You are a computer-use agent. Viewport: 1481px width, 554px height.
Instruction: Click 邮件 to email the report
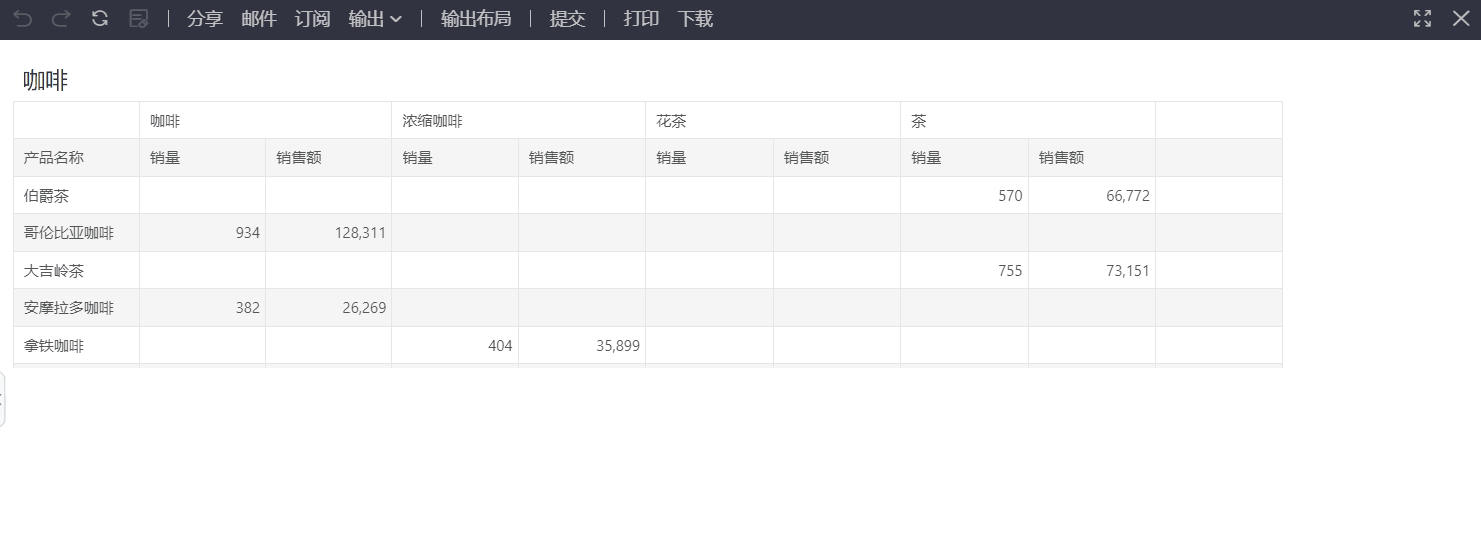tap(259, 19)
